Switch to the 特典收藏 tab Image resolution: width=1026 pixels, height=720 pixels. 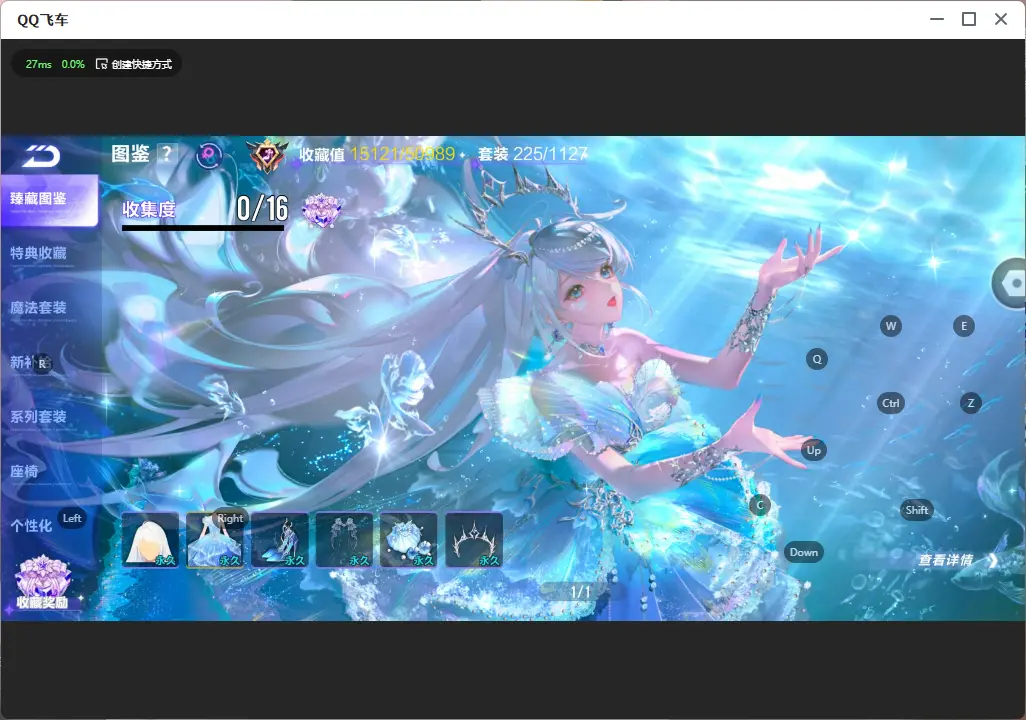tap(39, 253)
